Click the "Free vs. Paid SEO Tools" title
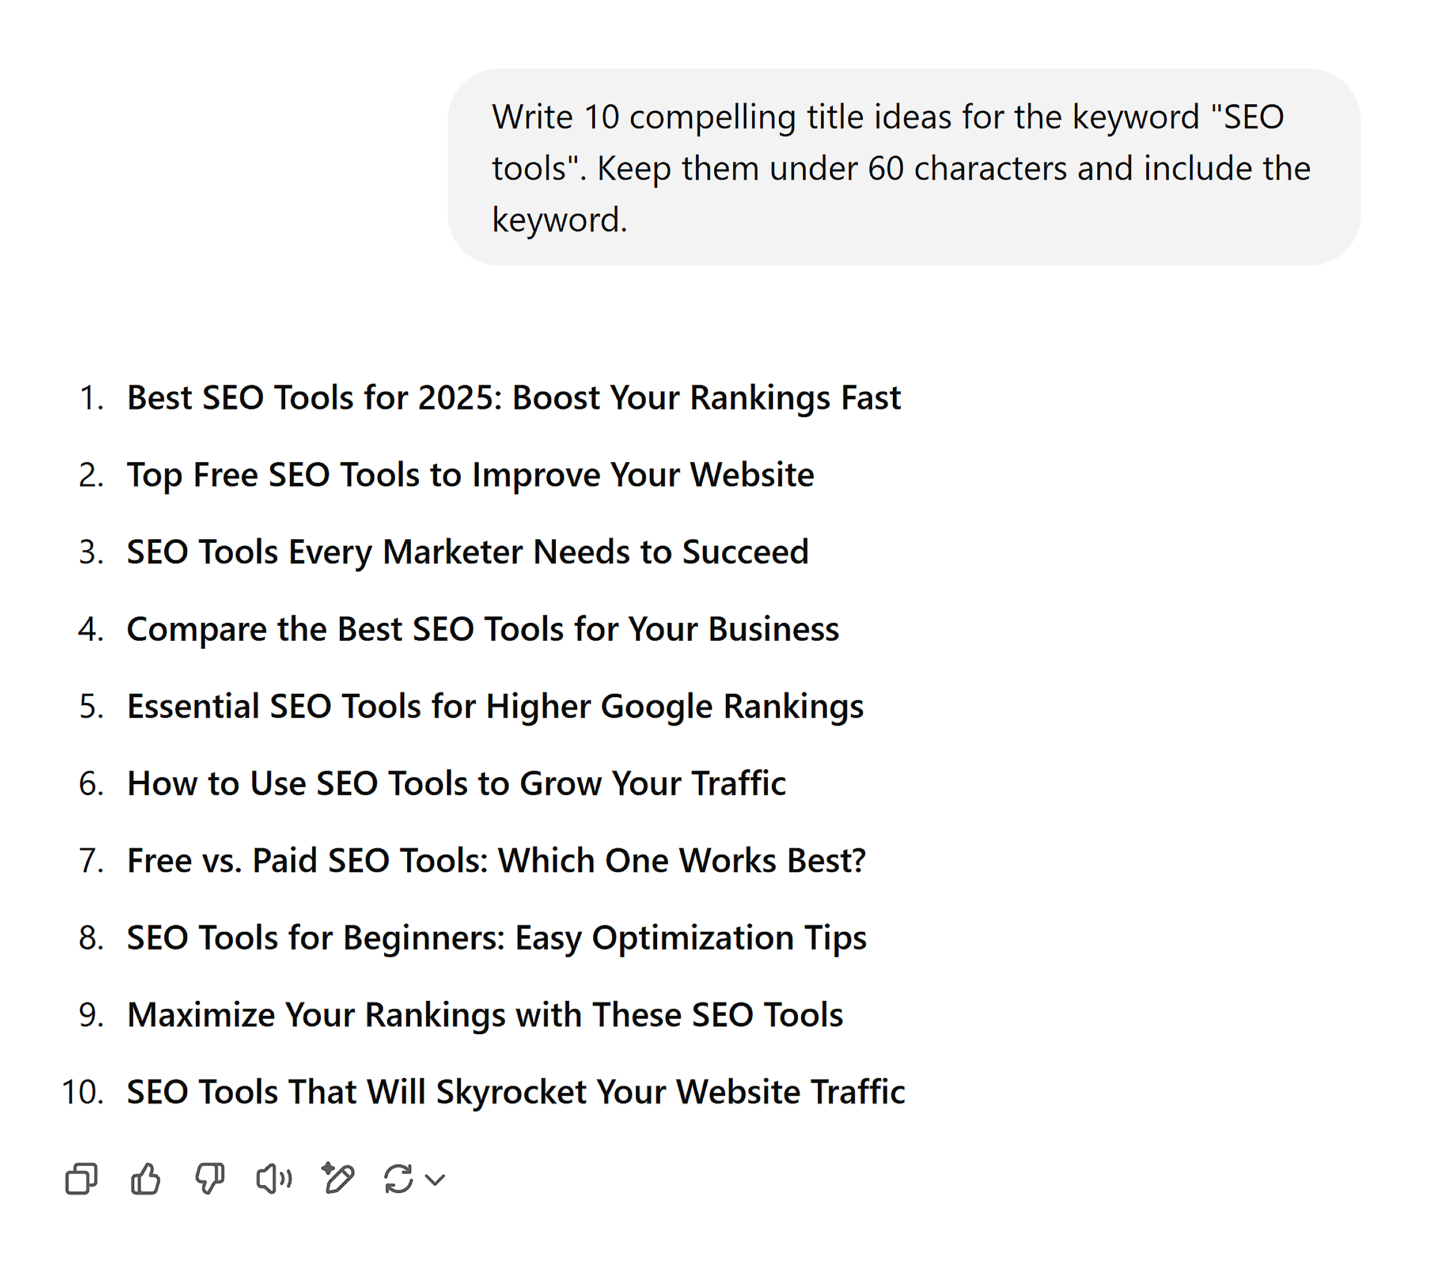Viewport: 1440px width, 1263px height. (x=496, y=860)
